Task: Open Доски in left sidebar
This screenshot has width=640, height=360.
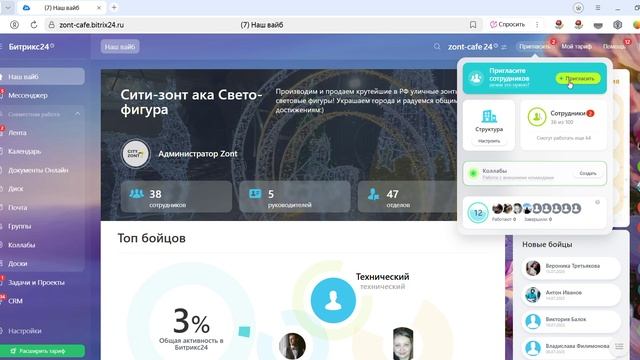Action: [18, 264]
